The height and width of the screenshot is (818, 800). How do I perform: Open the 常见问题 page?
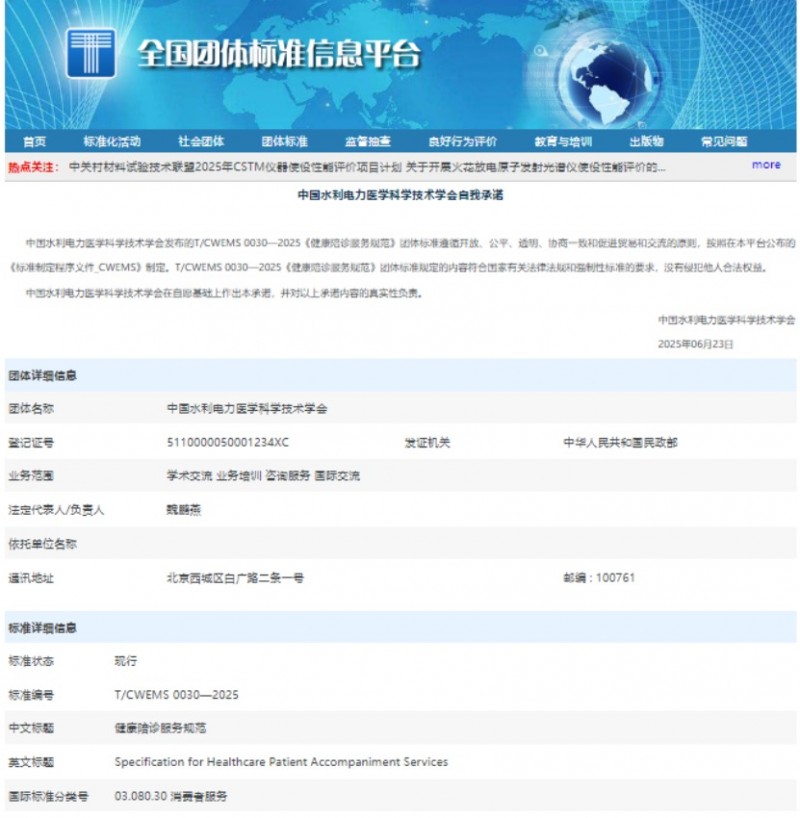(724, 141)
